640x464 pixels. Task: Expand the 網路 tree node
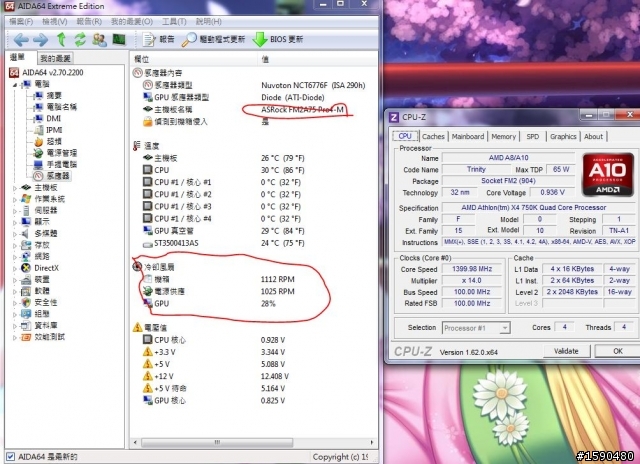[15, 257]
